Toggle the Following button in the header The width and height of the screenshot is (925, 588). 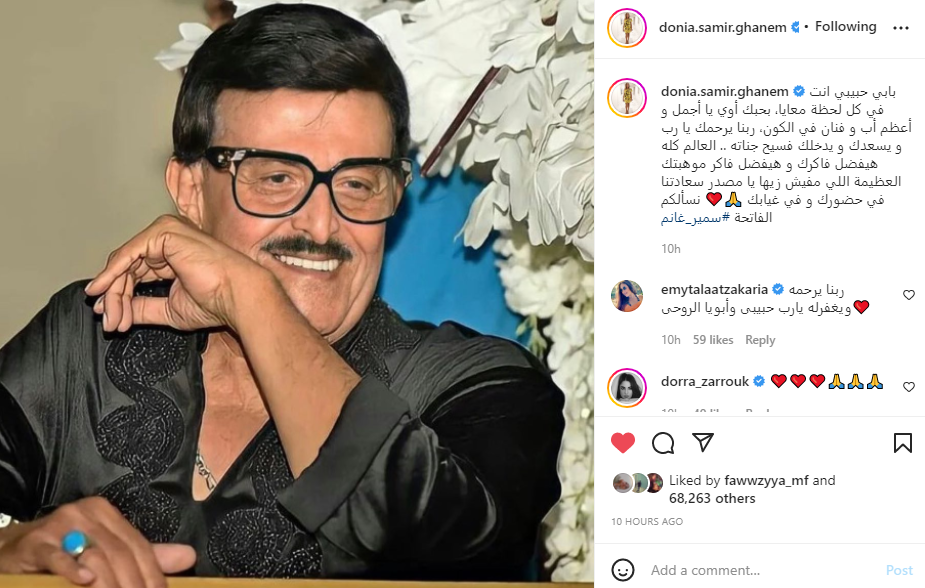[845, 27]
